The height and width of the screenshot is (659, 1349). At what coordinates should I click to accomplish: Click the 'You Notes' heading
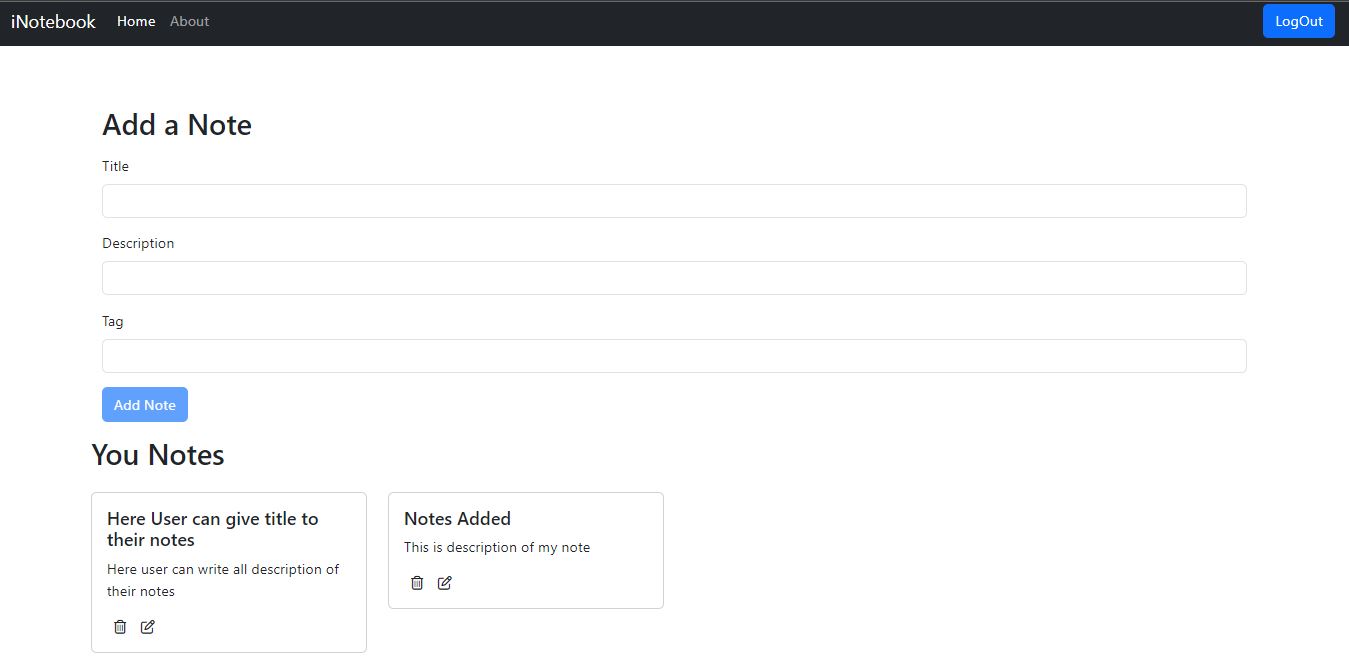pyautogui.click(x=158, y=455)
